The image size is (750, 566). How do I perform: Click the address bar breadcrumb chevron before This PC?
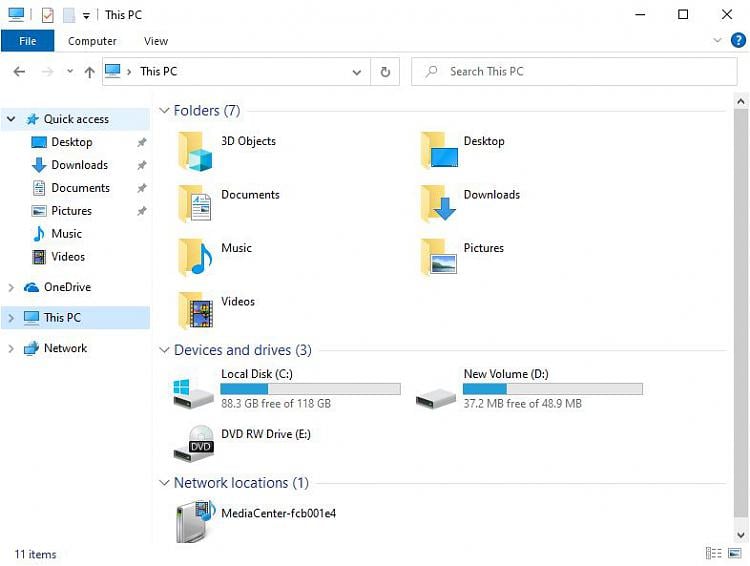pos(129,72)
